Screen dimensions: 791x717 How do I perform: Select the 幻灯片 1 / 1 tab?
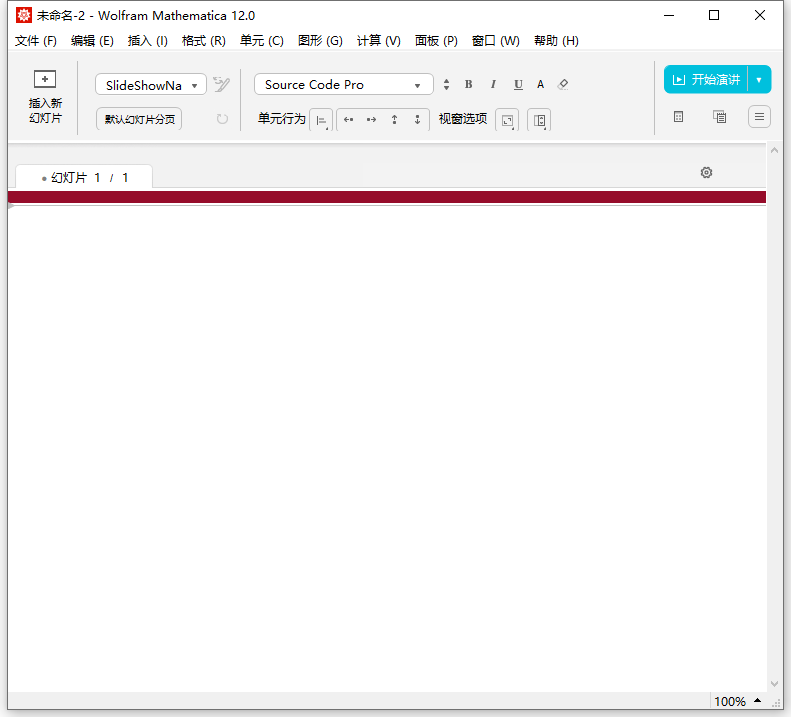(x=84, y=177)
